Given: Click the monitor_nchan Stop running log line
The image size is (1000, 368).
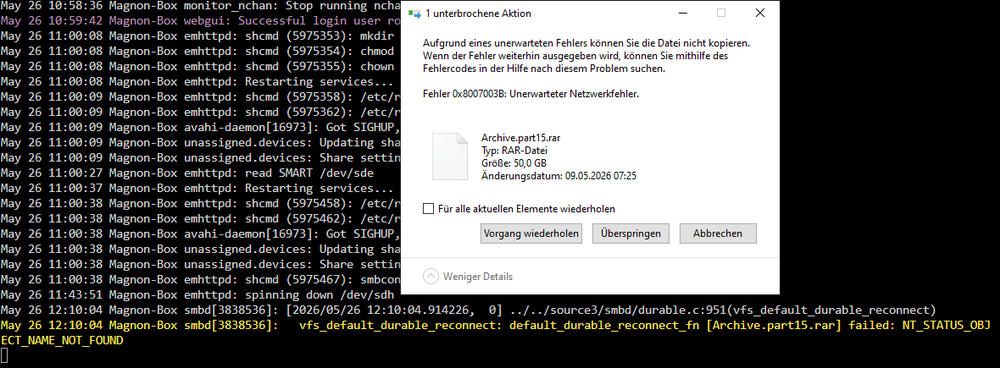Looking at the screenshot, I should pos(200,5).
